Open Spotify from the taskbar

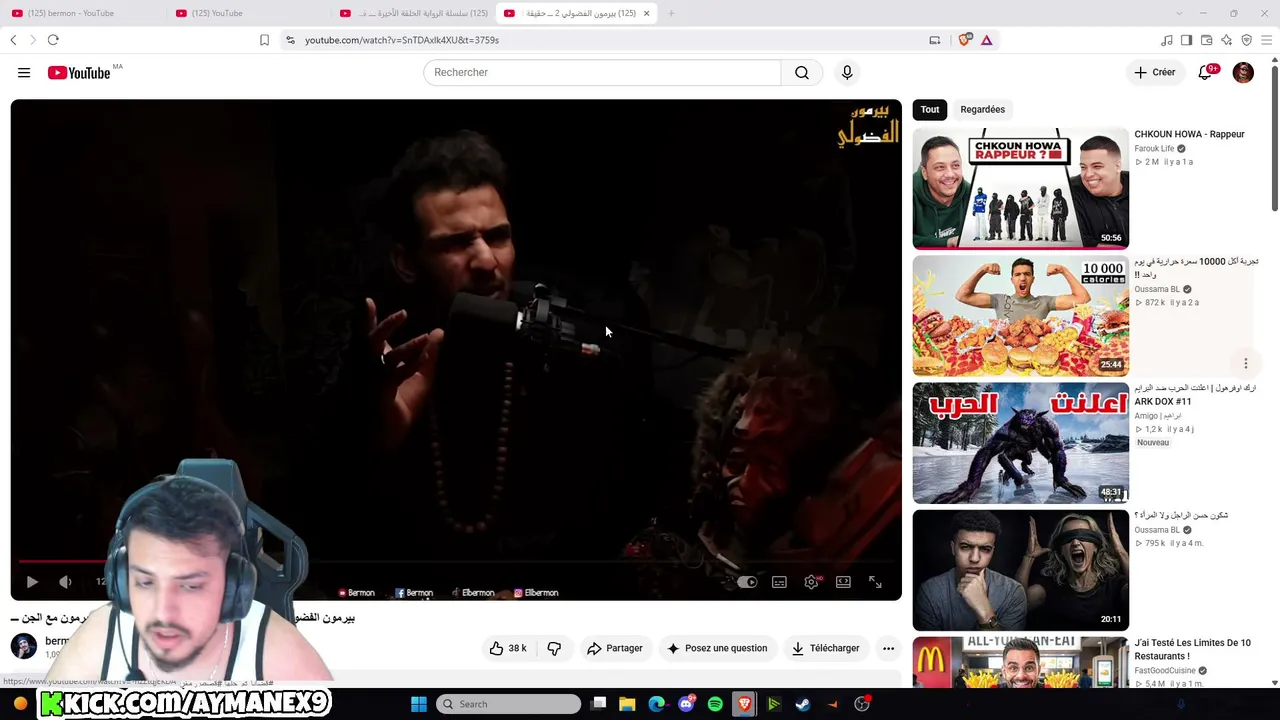tap(715, 704)
